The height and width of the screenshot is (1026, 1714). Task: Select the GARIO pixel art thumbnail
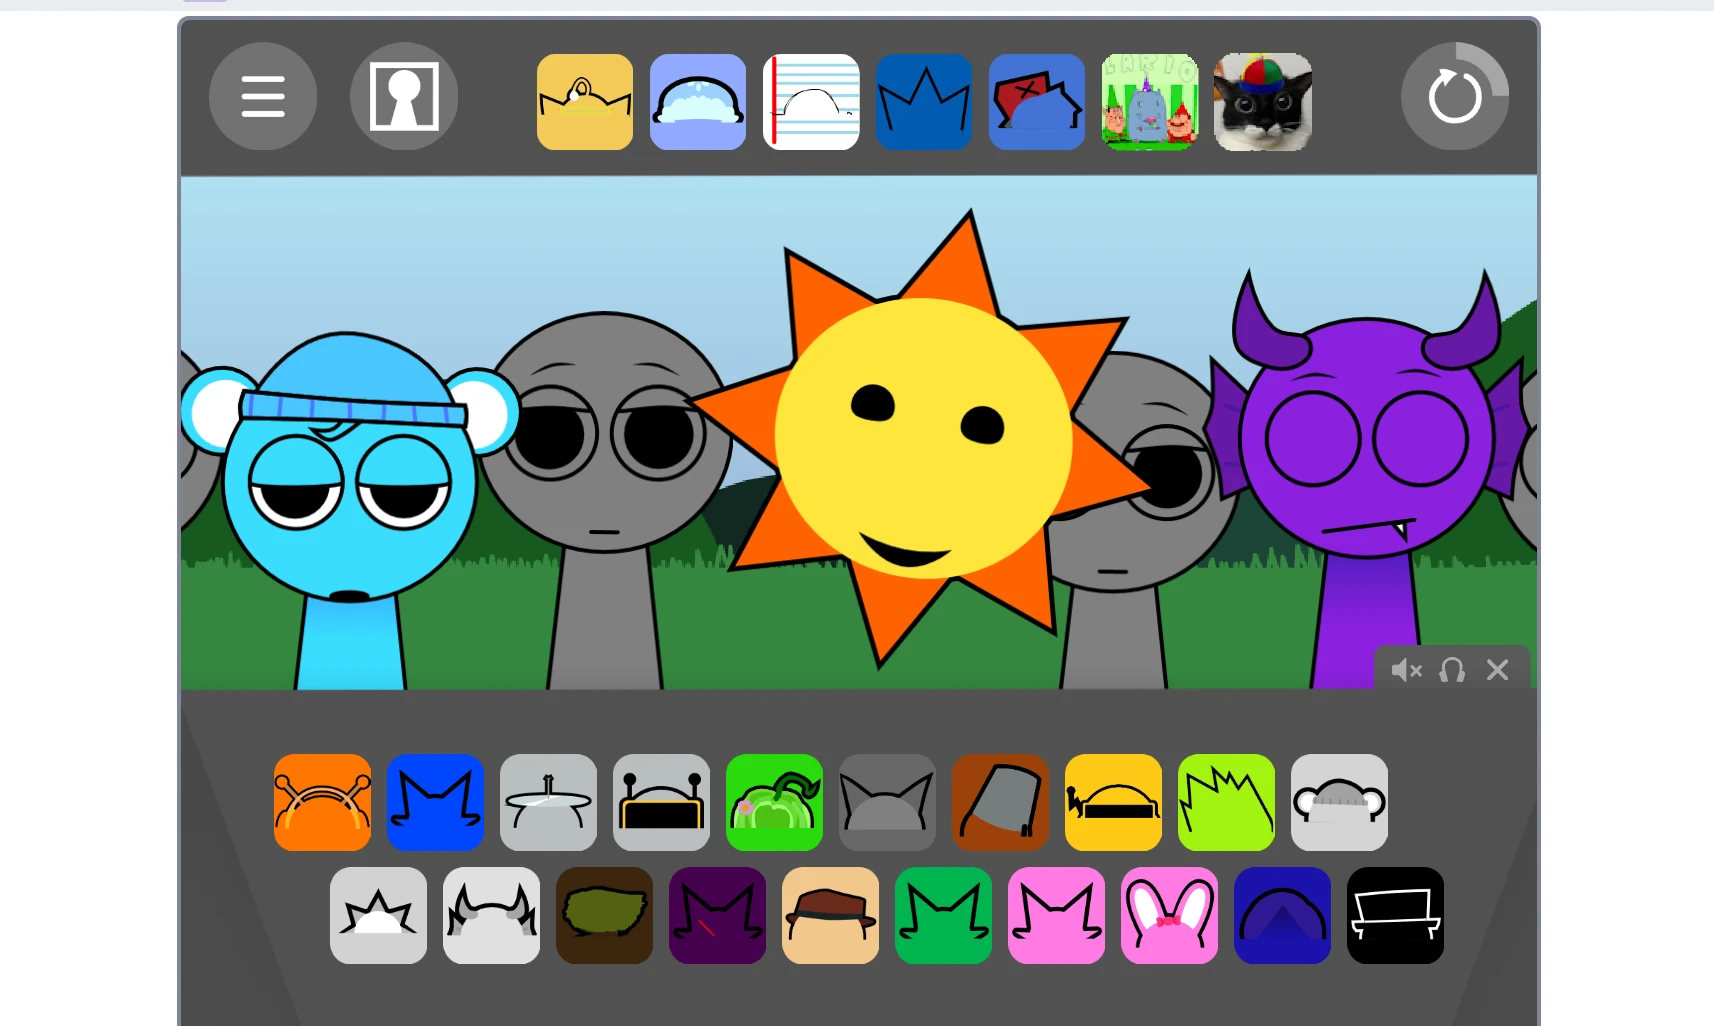(1149, 101)
